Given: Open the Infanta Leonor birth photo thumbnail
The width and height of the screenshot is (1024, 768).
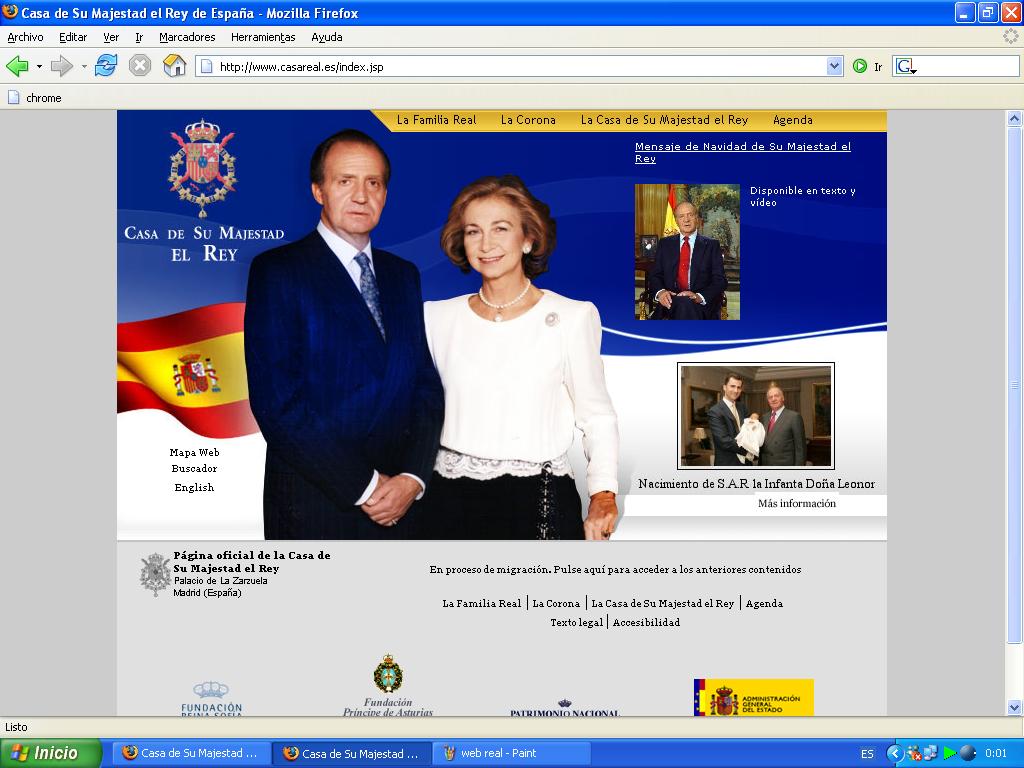Looking at the screenshot, I should [756, 416].
